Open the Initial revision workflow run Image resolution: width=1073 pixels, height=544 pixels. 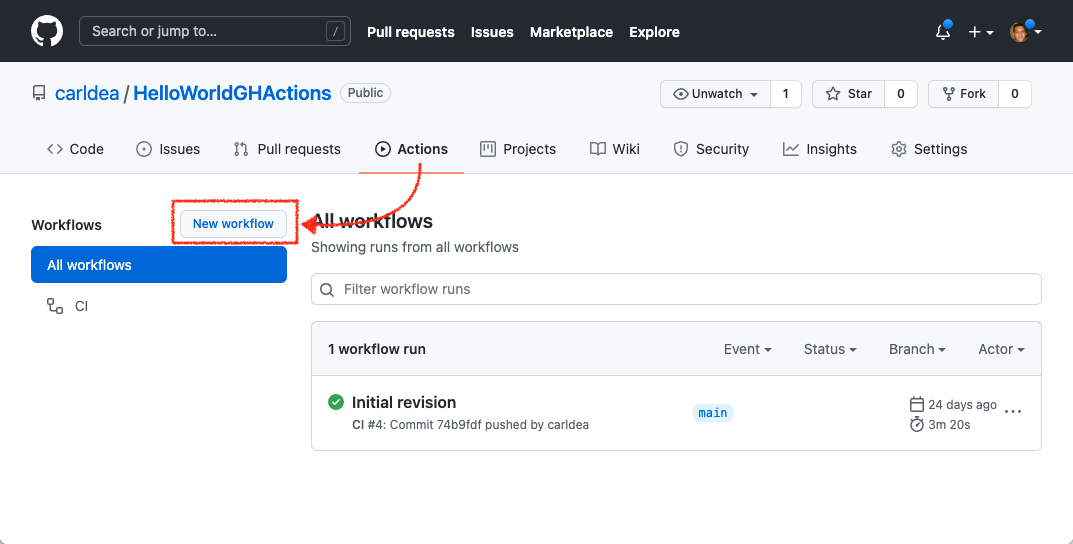(404, 402)
